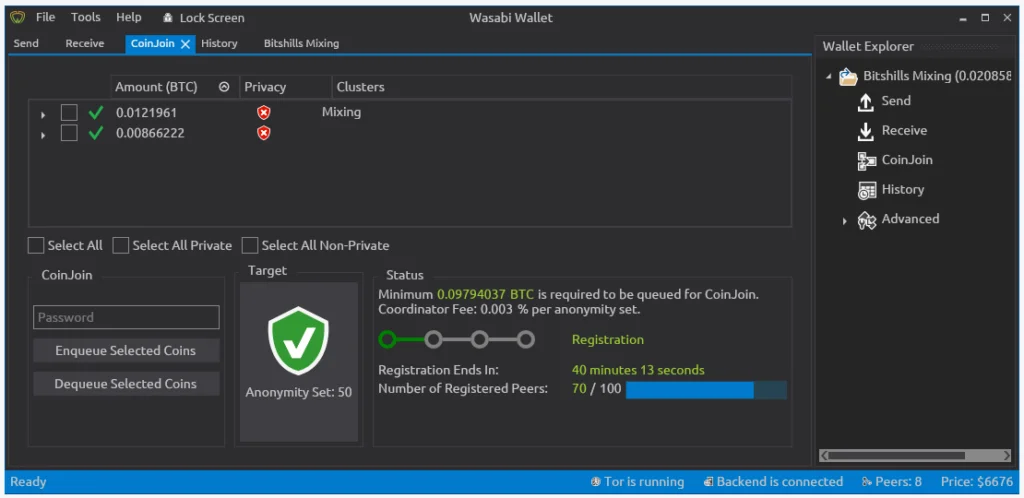This screenshot has height=498, width=1024.
Task: Click the 'Anonymity Set: 50' label
Action: pyautogui.click(x=298, y=392)
